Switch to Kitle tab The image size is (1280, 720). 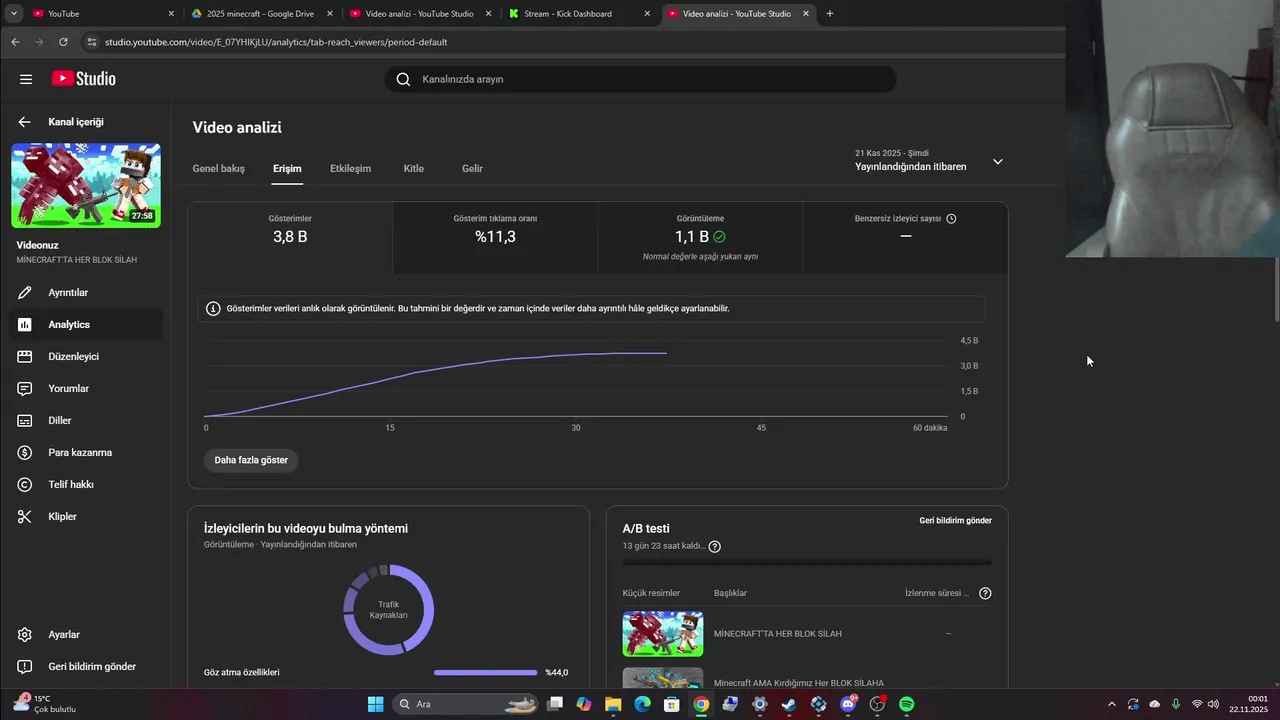414,169
